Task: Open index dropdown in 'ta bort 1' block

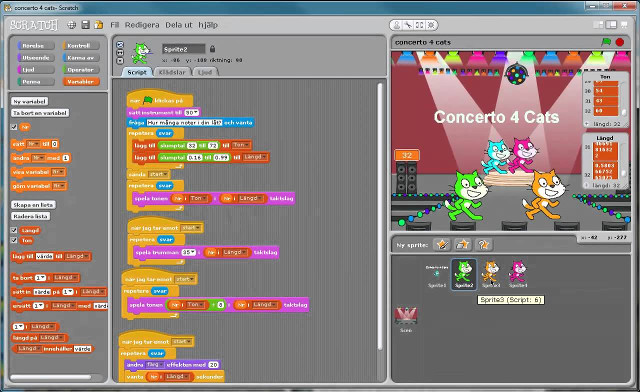Action: pos(40,278)
